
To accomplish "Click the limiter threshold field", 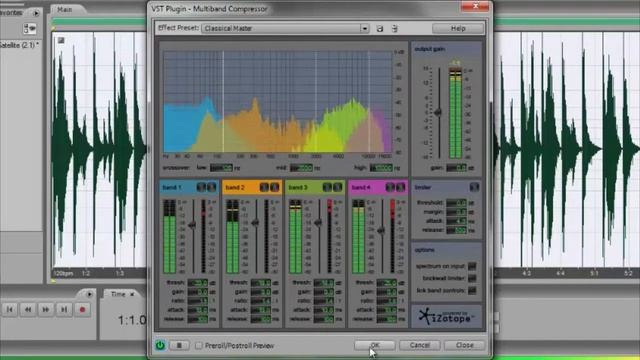I will [x=456, y=203].
